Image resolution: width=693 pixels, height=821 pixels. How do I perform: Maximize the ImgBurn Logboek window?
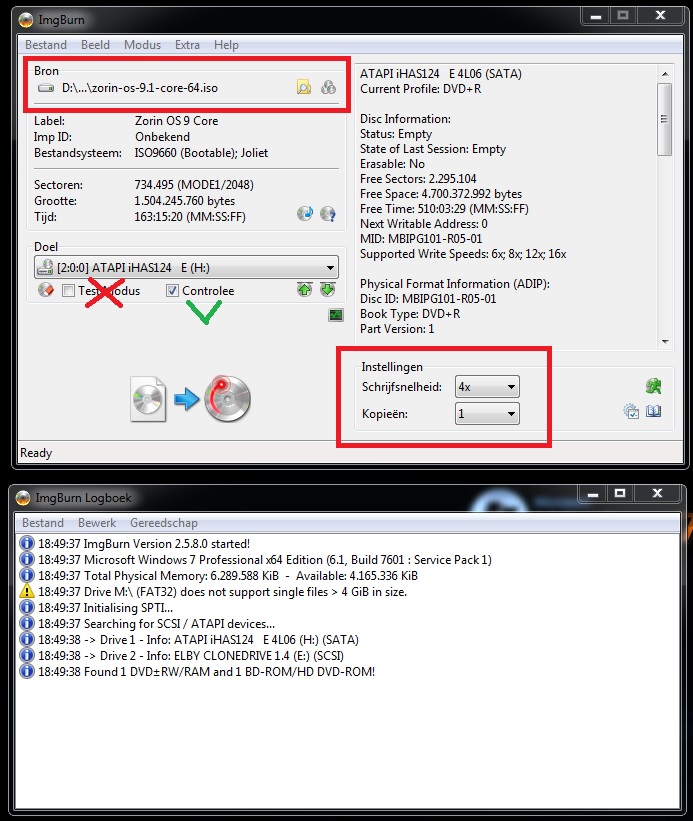[620, 493]
